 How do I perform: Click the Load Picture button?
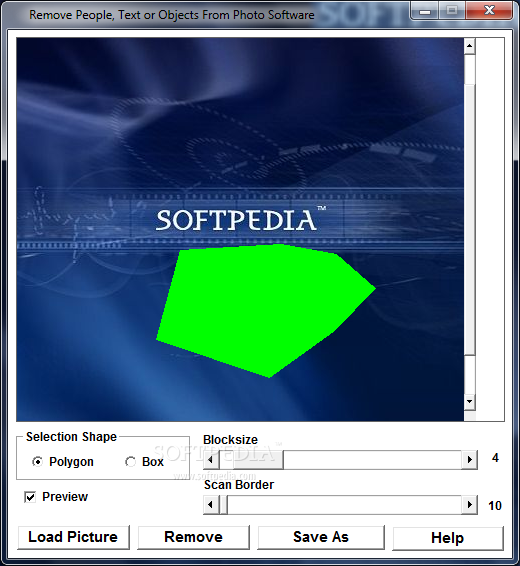(73, 537)
